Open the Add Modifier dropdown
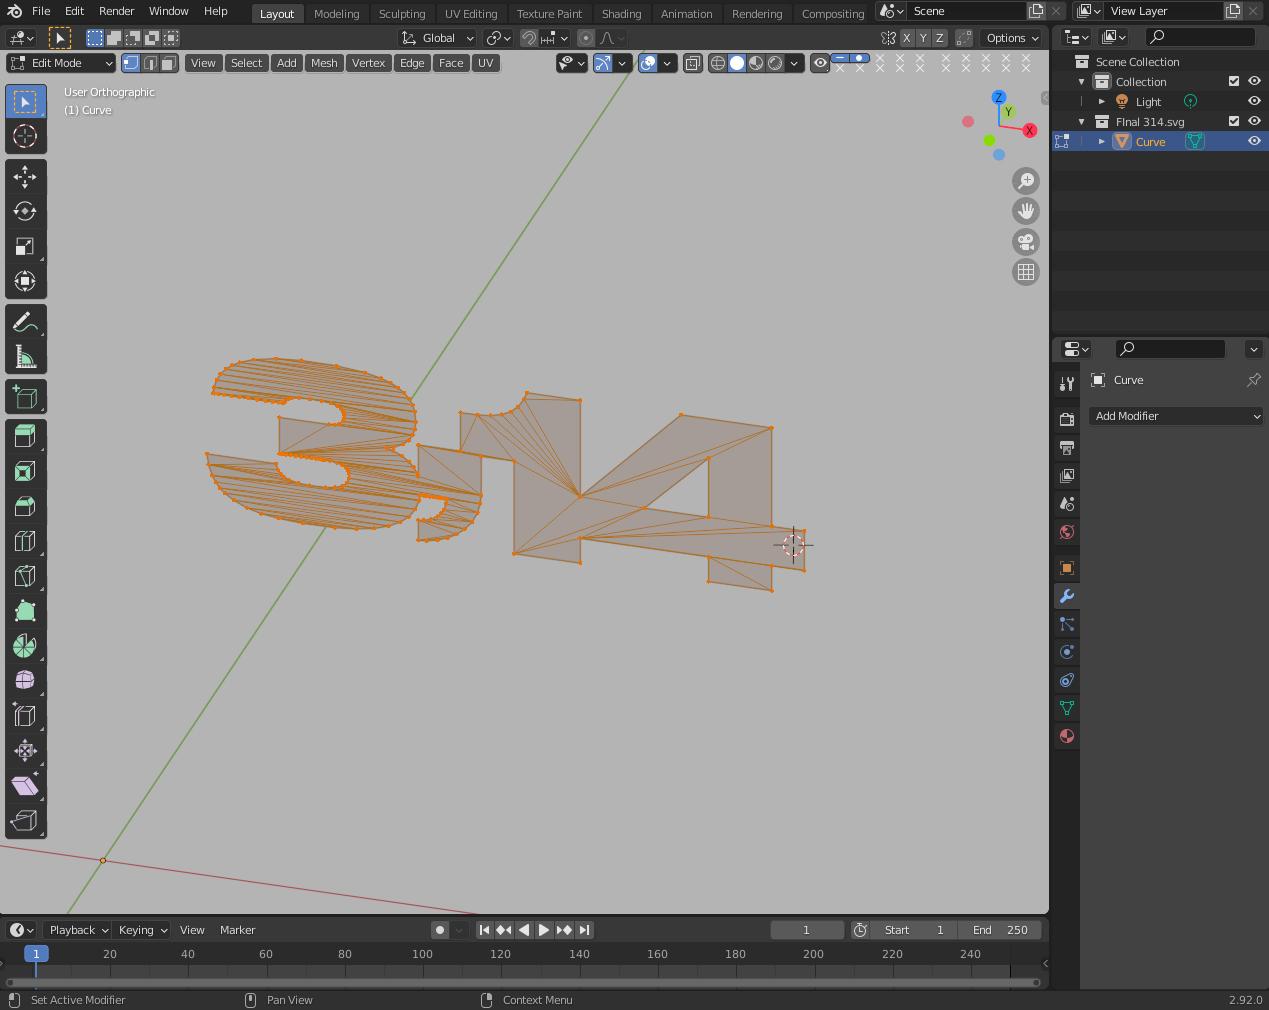The width and height of the screenshot is (1269, 1010). (x=1176, y=416)
